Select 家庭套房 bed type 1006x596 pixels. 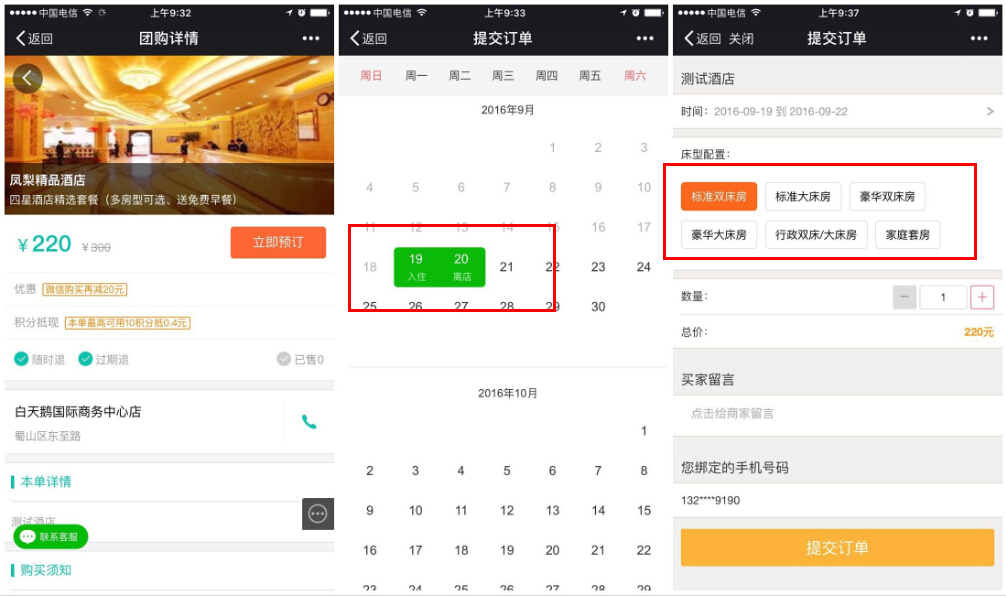(907, 235)
